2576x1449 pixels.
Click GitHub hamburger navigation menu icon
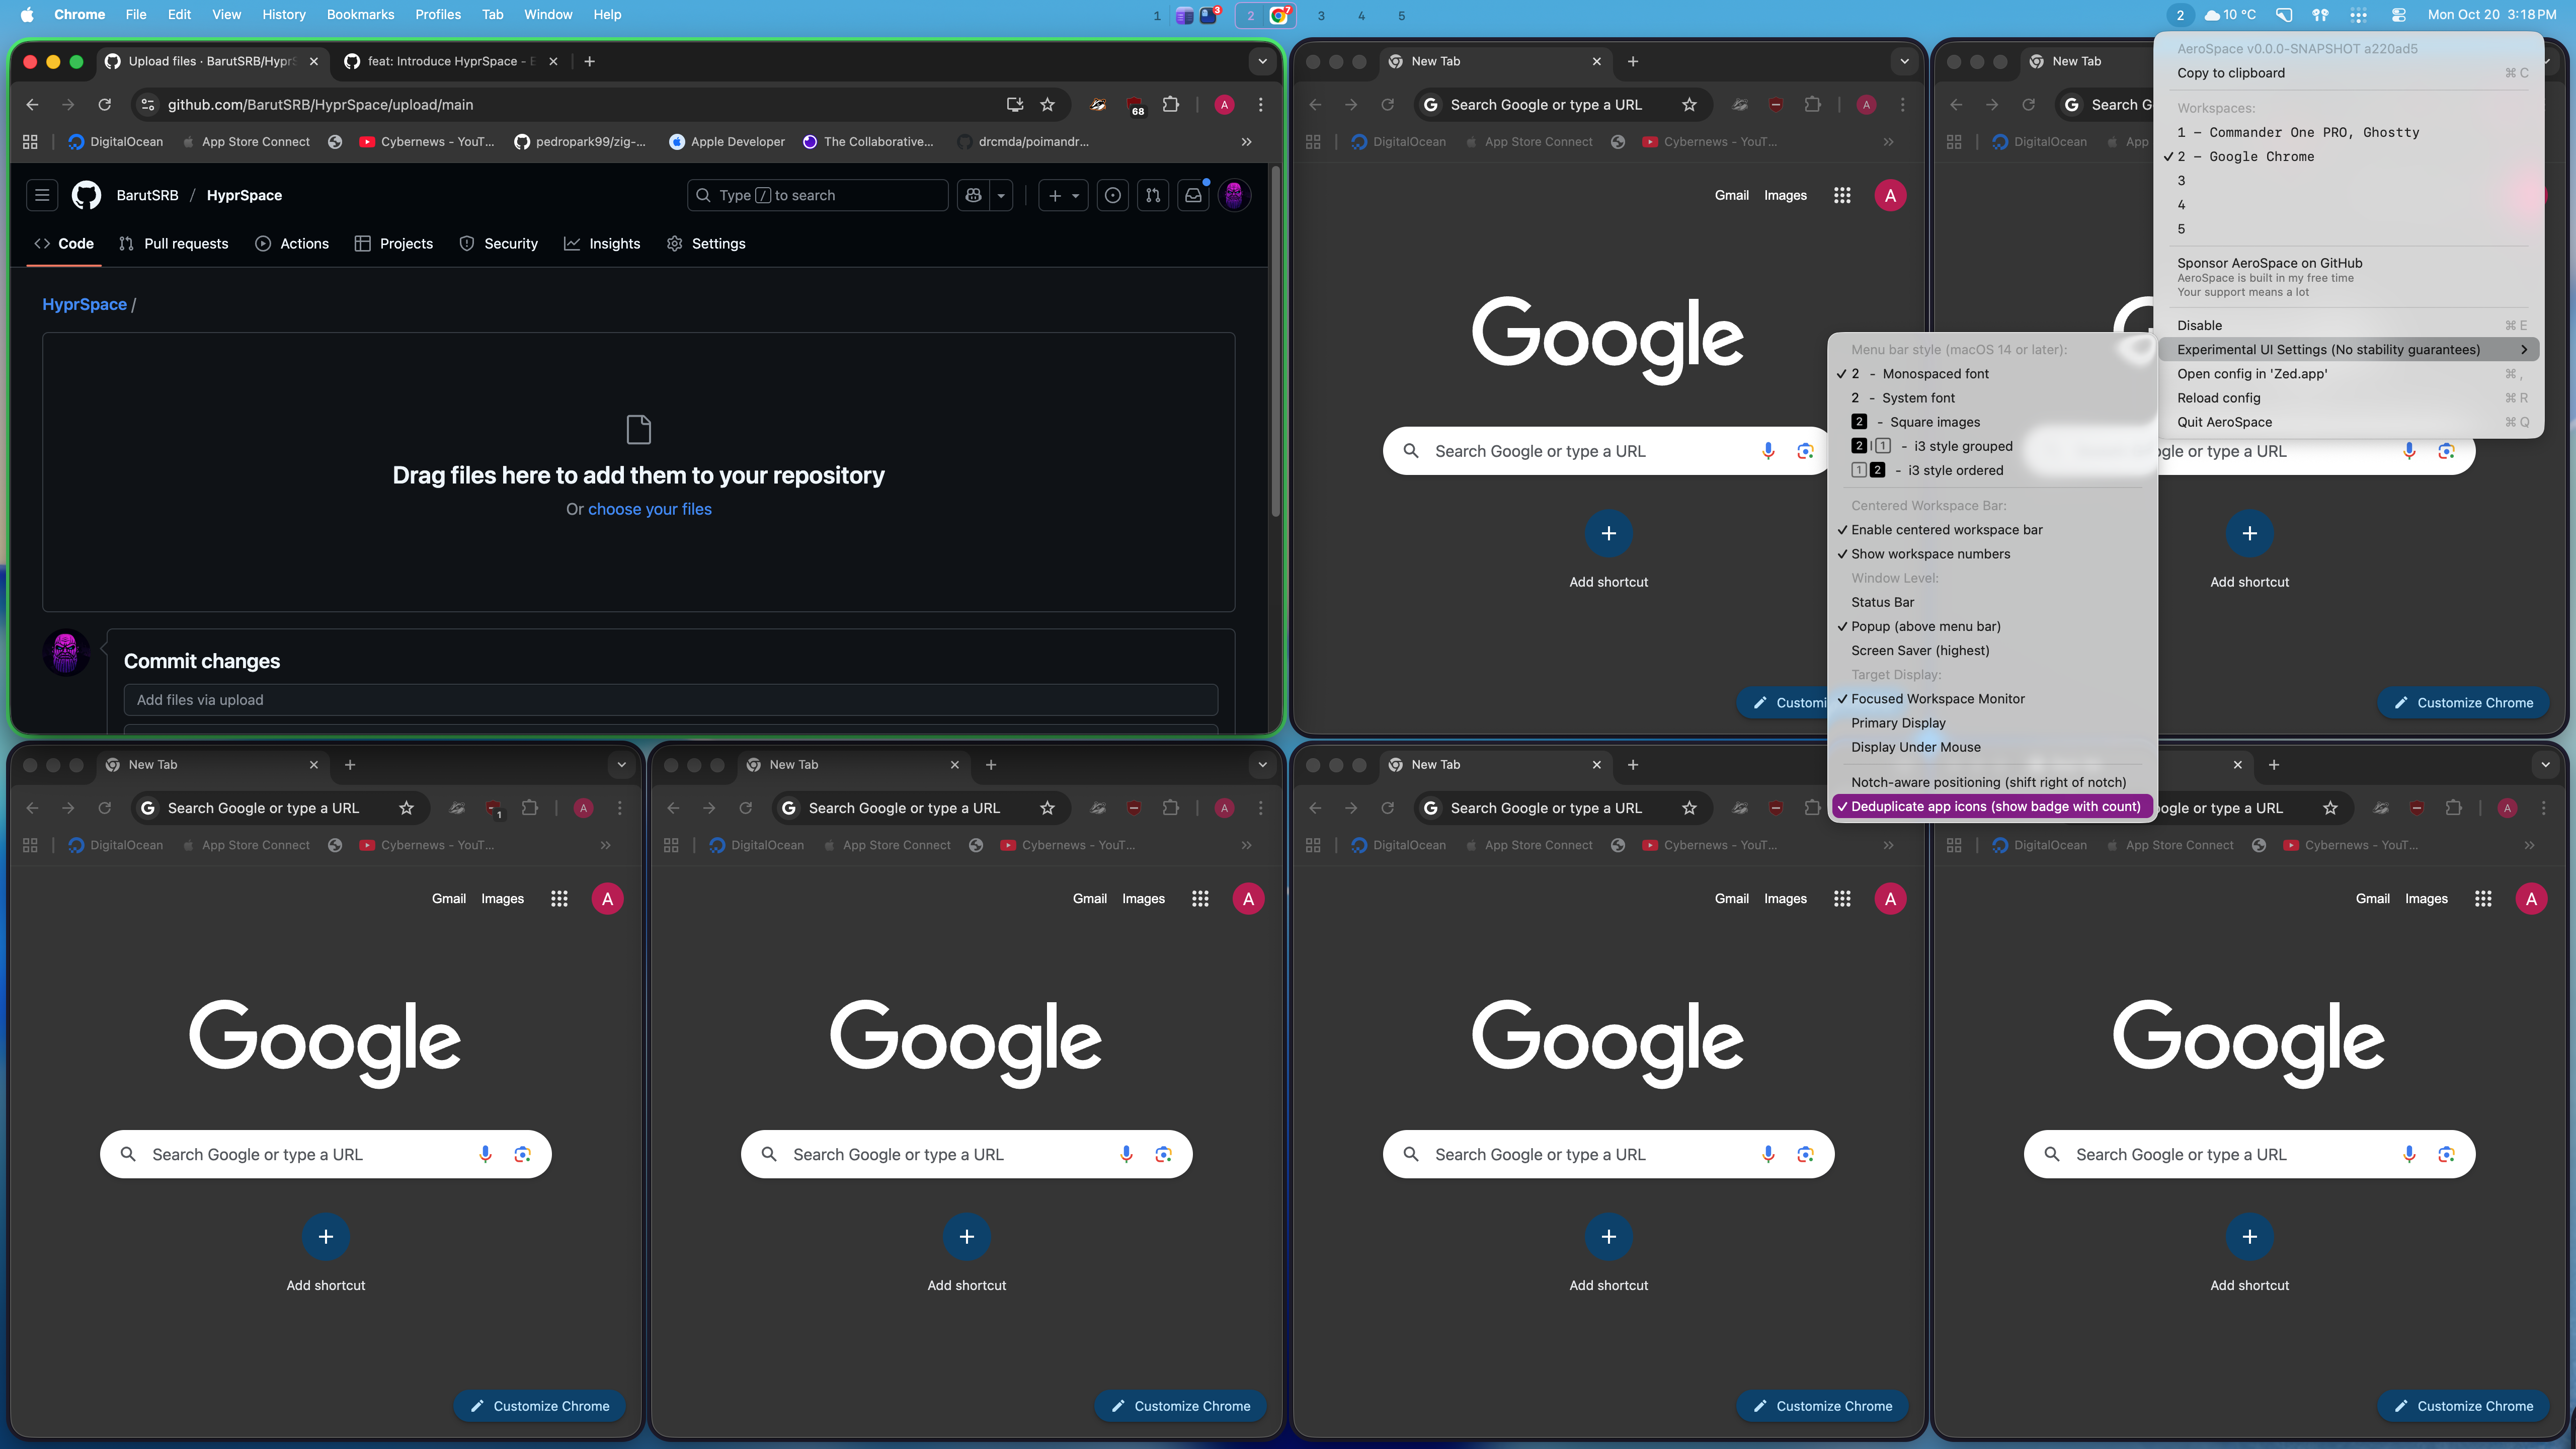(x=42, y=195)
